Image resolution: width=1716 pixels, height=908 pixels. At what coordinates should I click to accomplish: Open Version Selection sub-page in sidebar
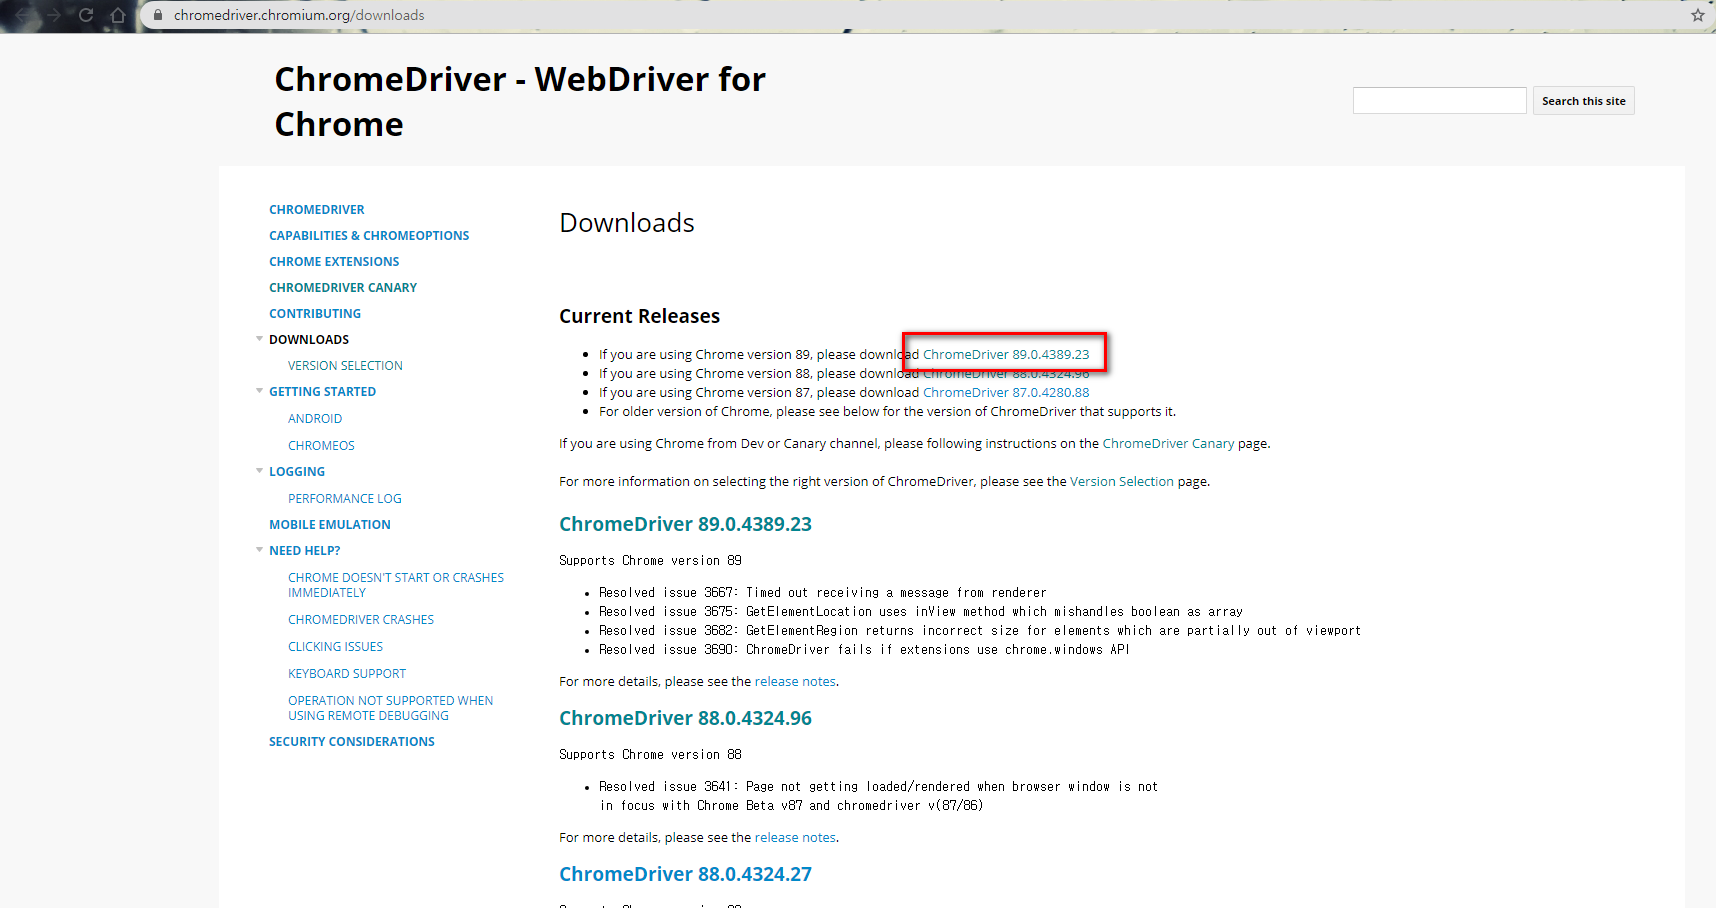(x=345, y=365)
